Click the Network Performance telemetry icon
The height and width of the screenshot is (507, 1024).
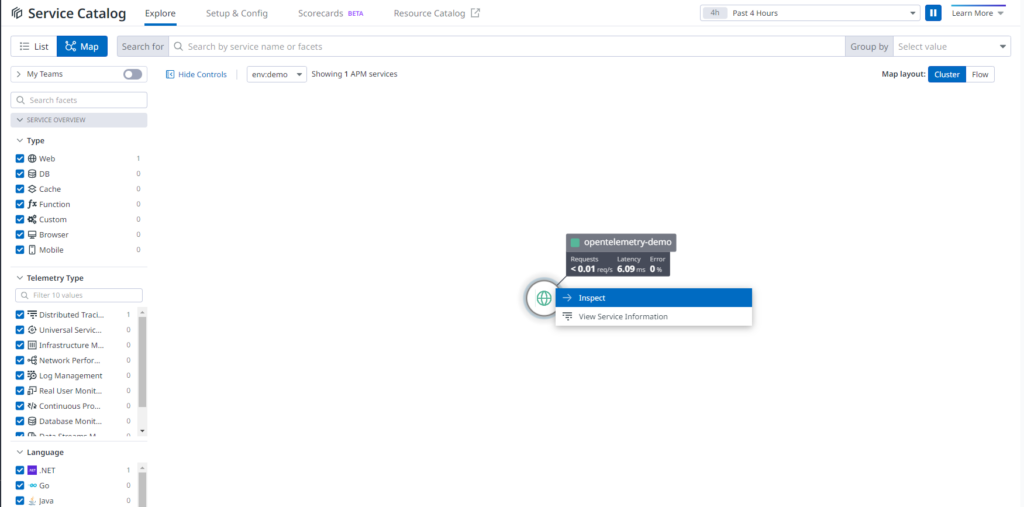(33, 361)
